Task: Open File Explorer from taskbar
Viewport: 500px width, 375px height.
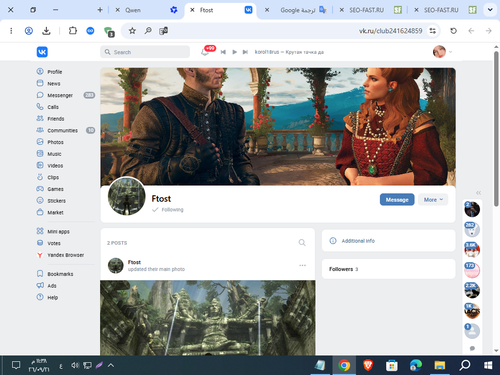Action: 440,365
